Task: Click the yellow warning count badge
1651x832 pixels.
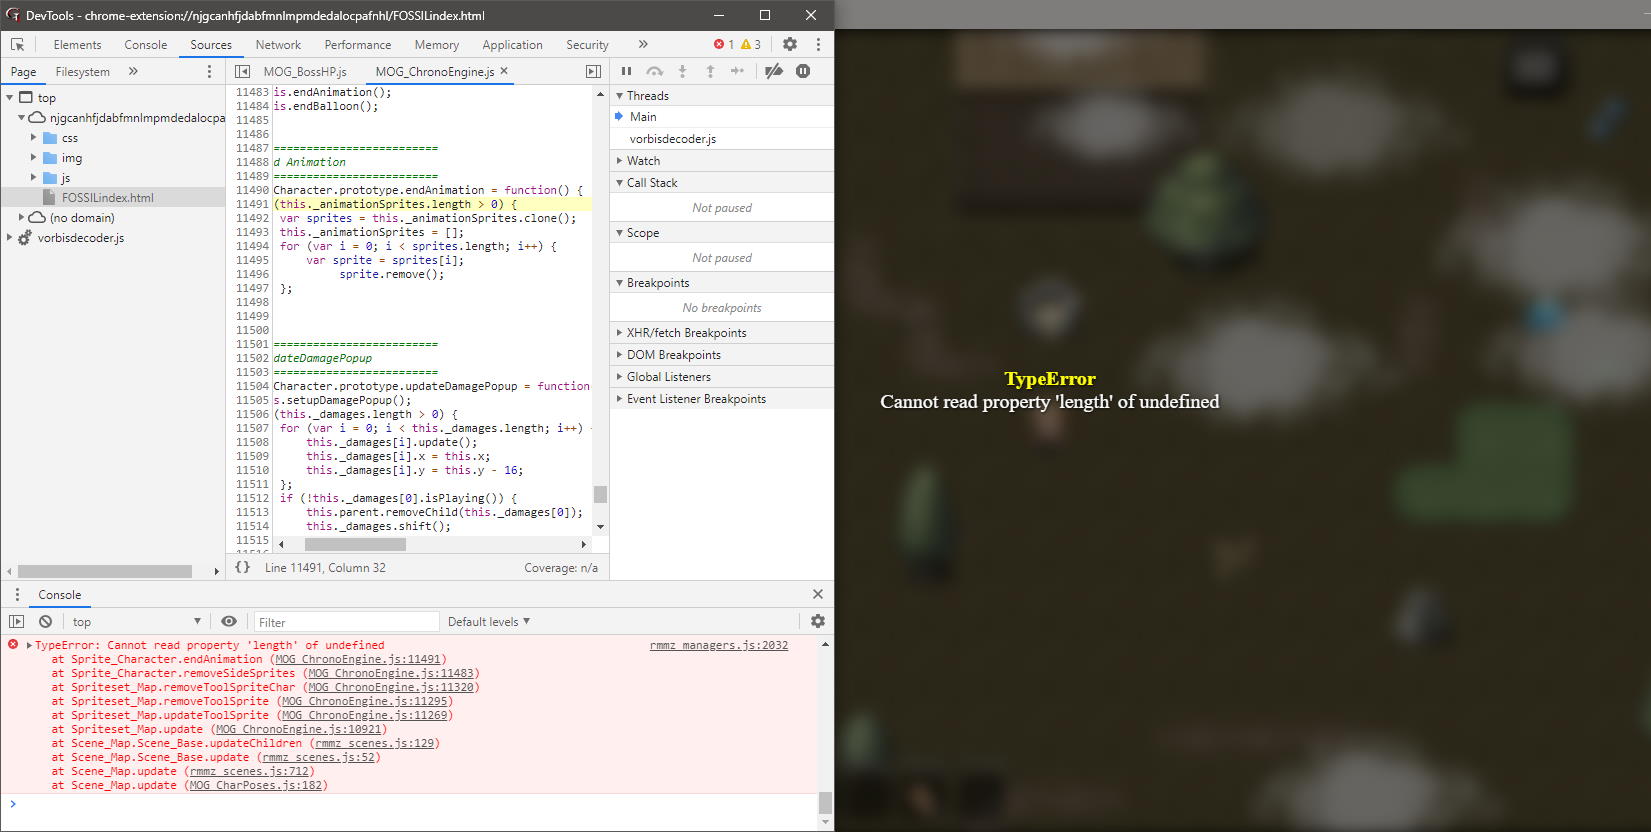Action: [x=751, y=44]
